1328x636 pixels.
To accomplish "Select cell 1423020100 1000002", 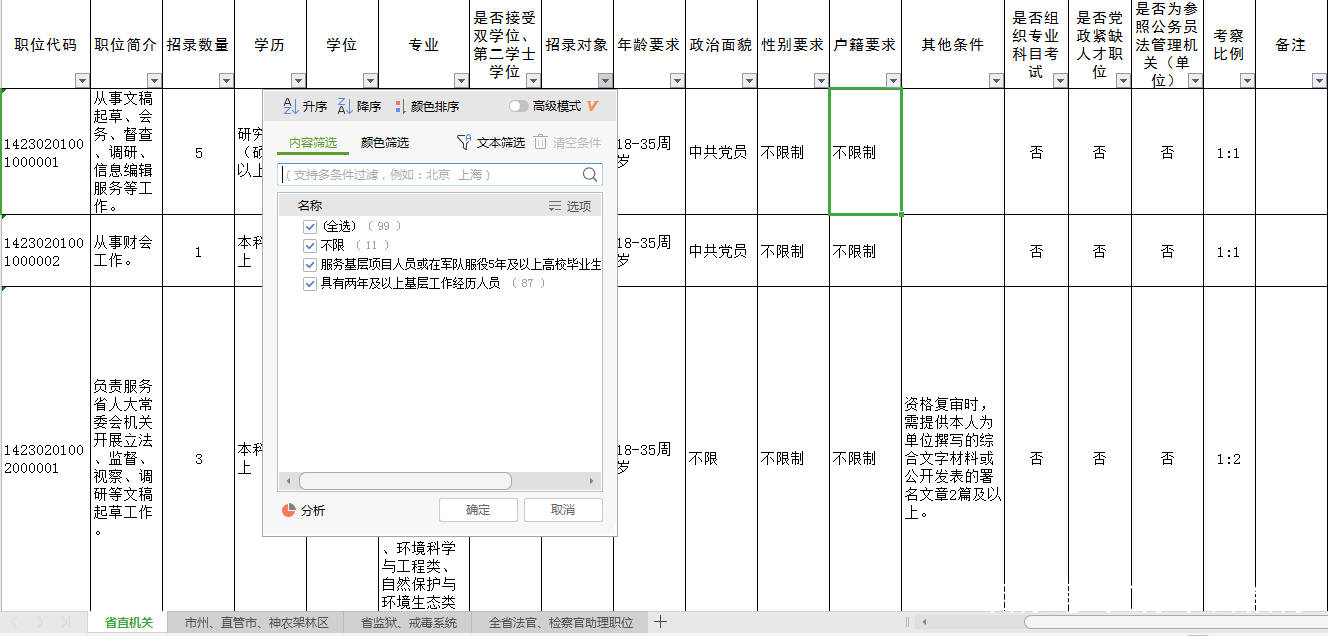I will click(45, 251).
